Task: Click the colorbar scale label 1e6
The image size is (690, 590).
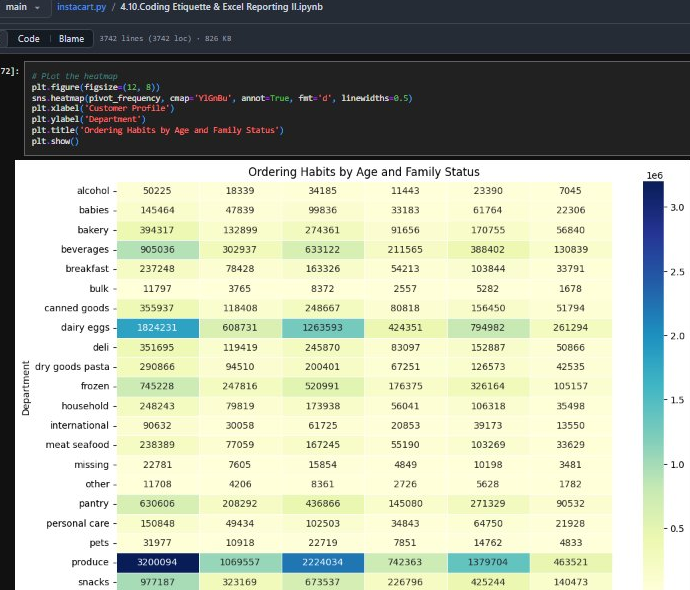Action: click(x=655, y=176)
